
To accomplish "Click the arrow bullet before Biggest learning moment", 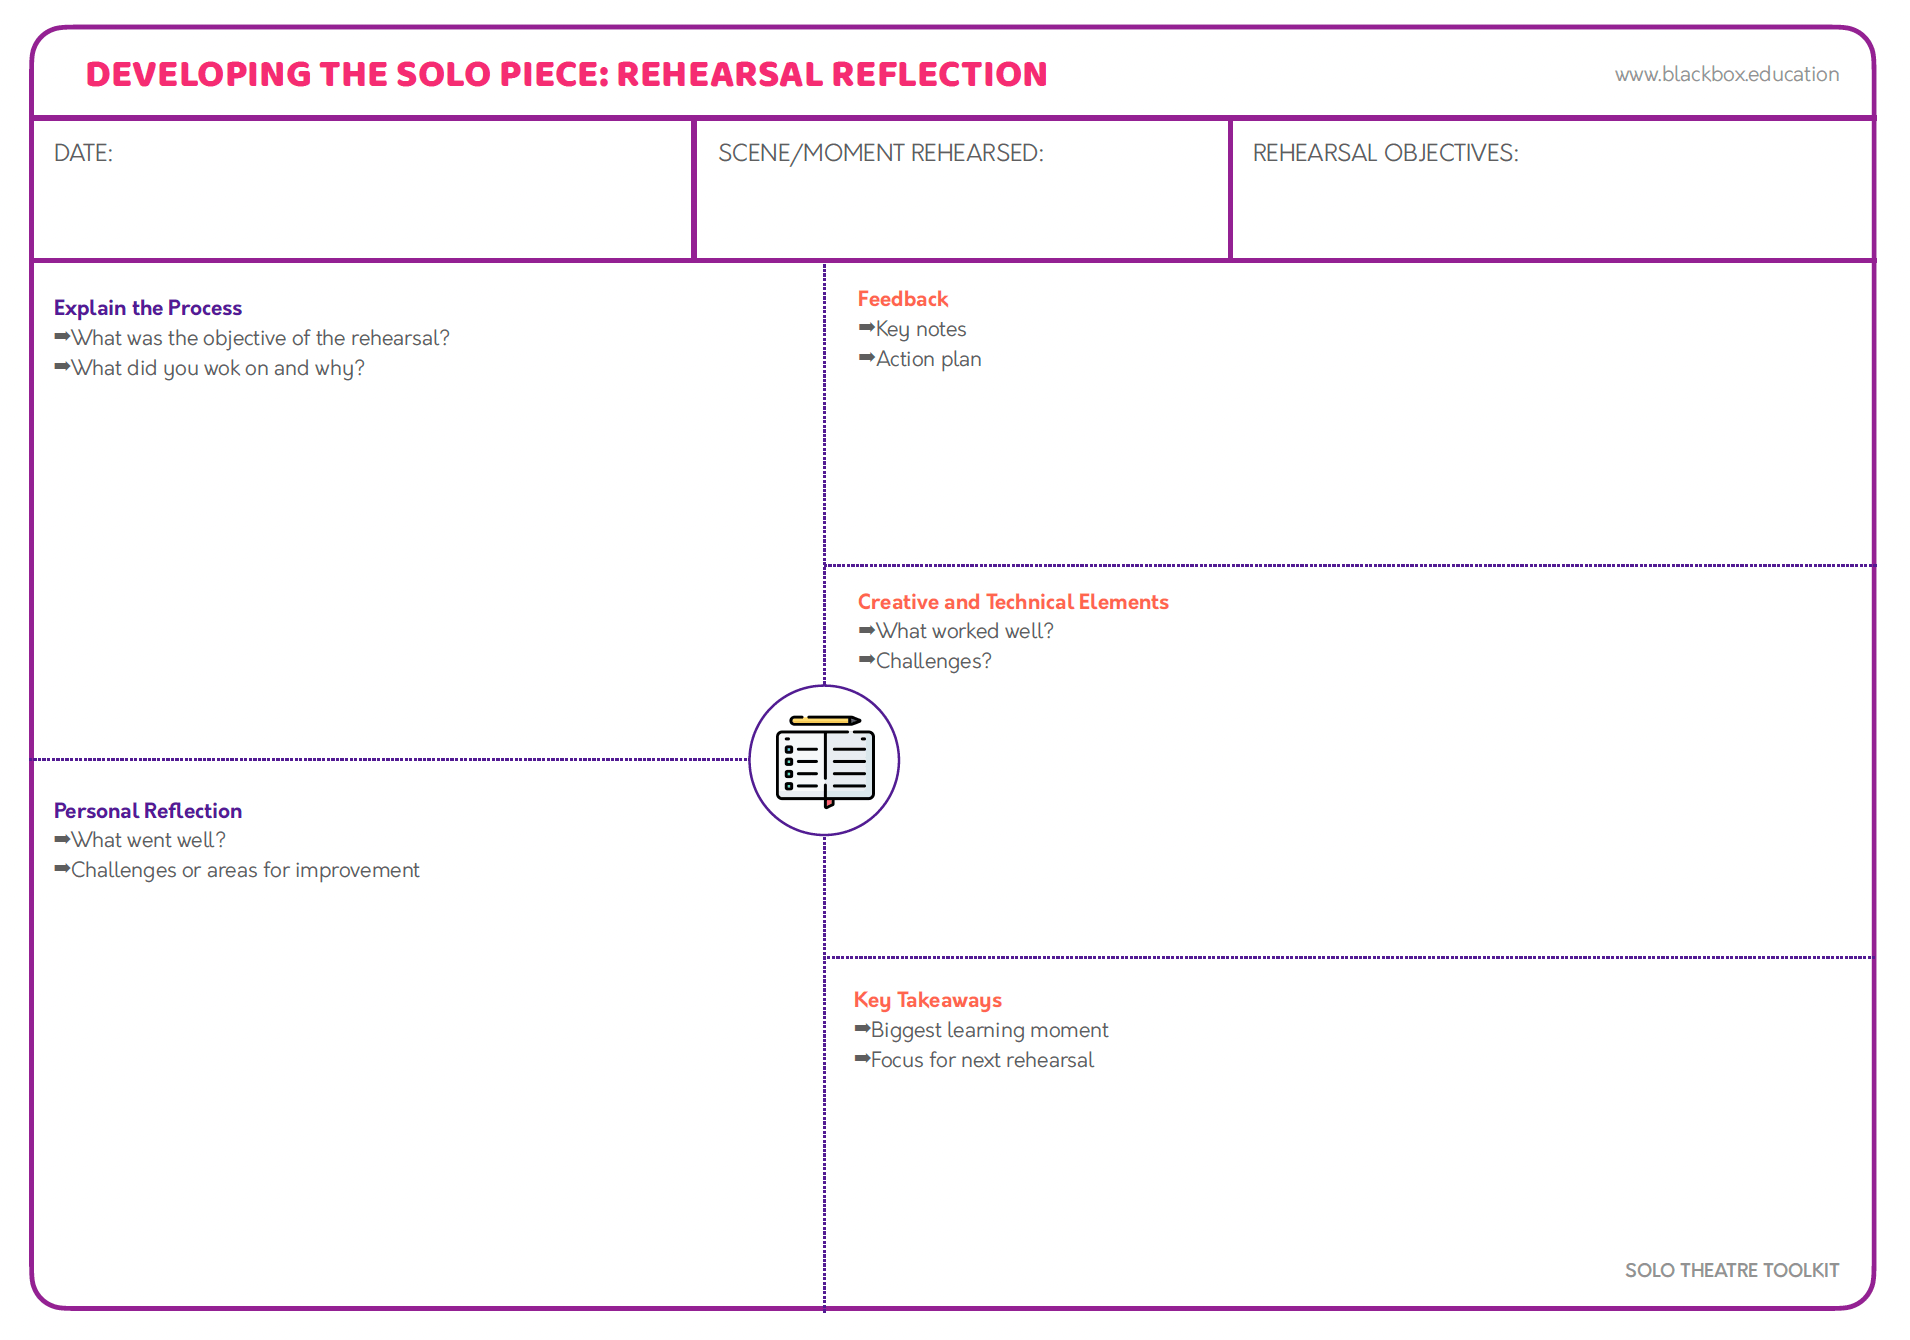I will [x=862, y=1029].
